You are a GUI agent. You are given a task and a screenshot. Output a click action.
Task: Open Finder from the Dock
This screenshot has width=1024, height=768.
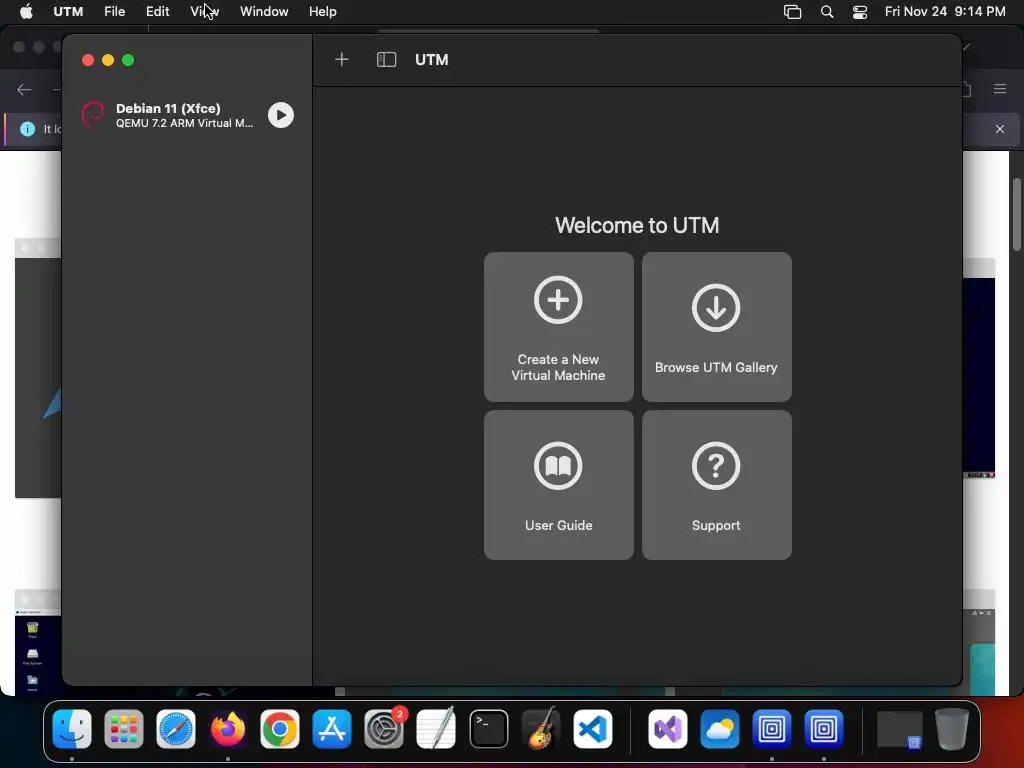tap(72, 729)
